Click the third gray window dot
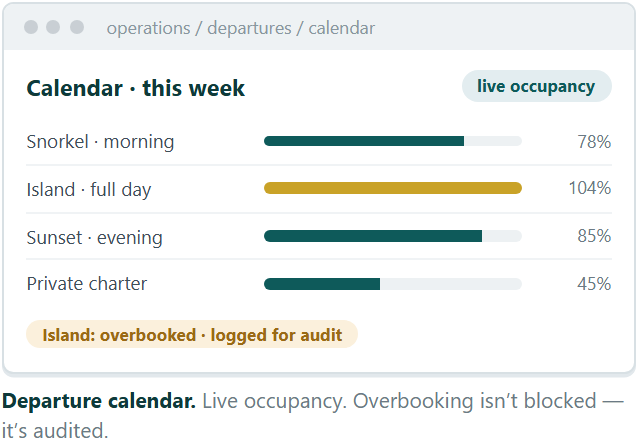 tap(77, 27)
